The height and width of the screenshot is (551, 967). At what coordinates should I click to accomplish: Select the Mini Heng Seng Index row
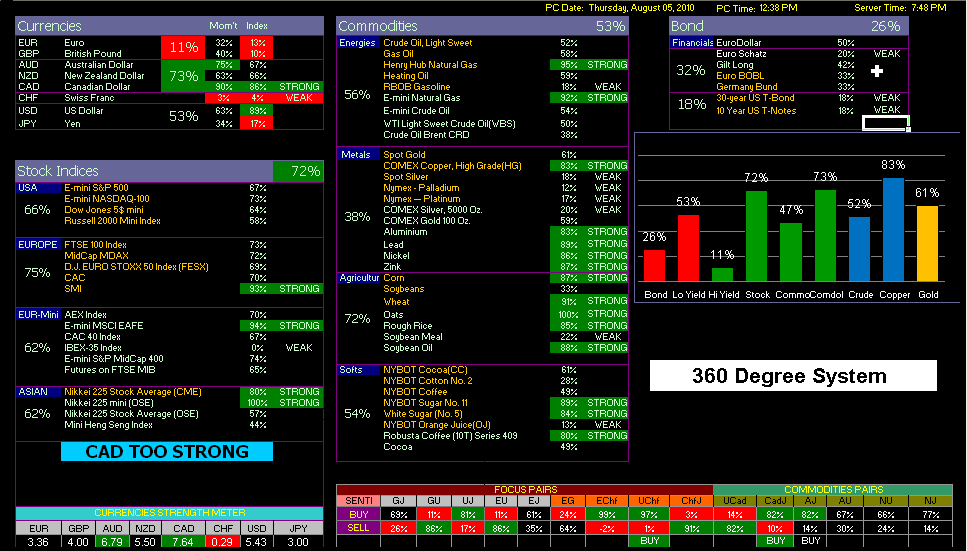tap(169, 425)
